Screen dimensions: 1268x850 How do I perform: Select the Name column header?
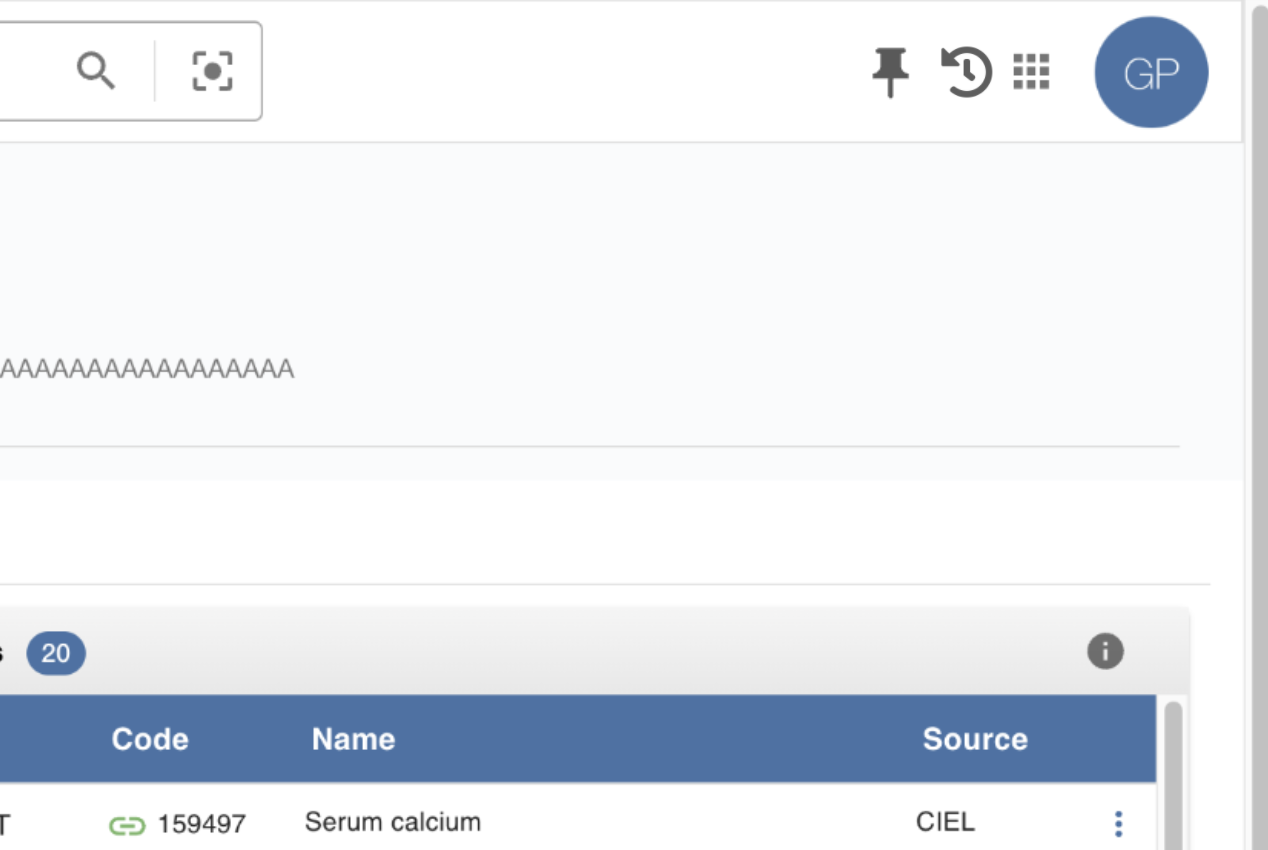352,739
